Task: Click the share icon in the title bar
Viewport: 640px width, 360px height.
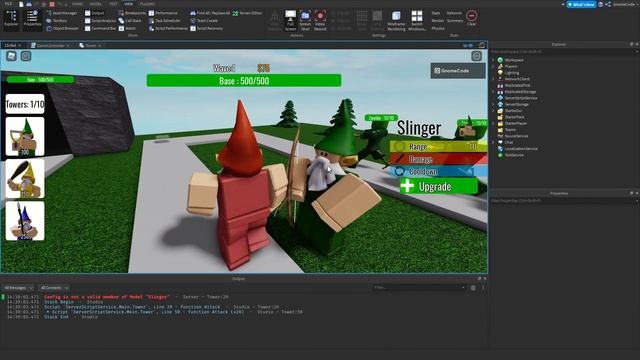Action: (608, 4)
